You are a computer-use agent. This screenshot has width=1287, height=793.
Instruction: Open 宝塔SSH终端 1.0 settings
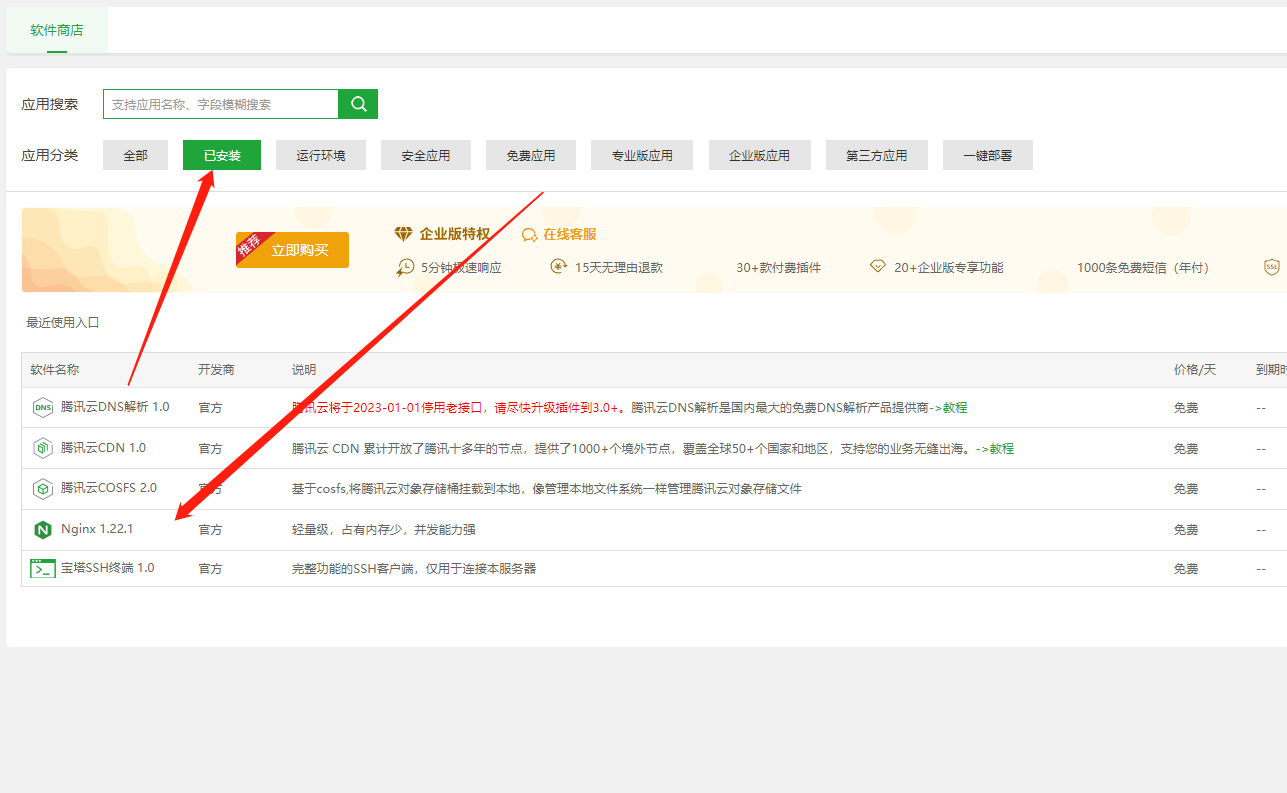tap(108, 568)
